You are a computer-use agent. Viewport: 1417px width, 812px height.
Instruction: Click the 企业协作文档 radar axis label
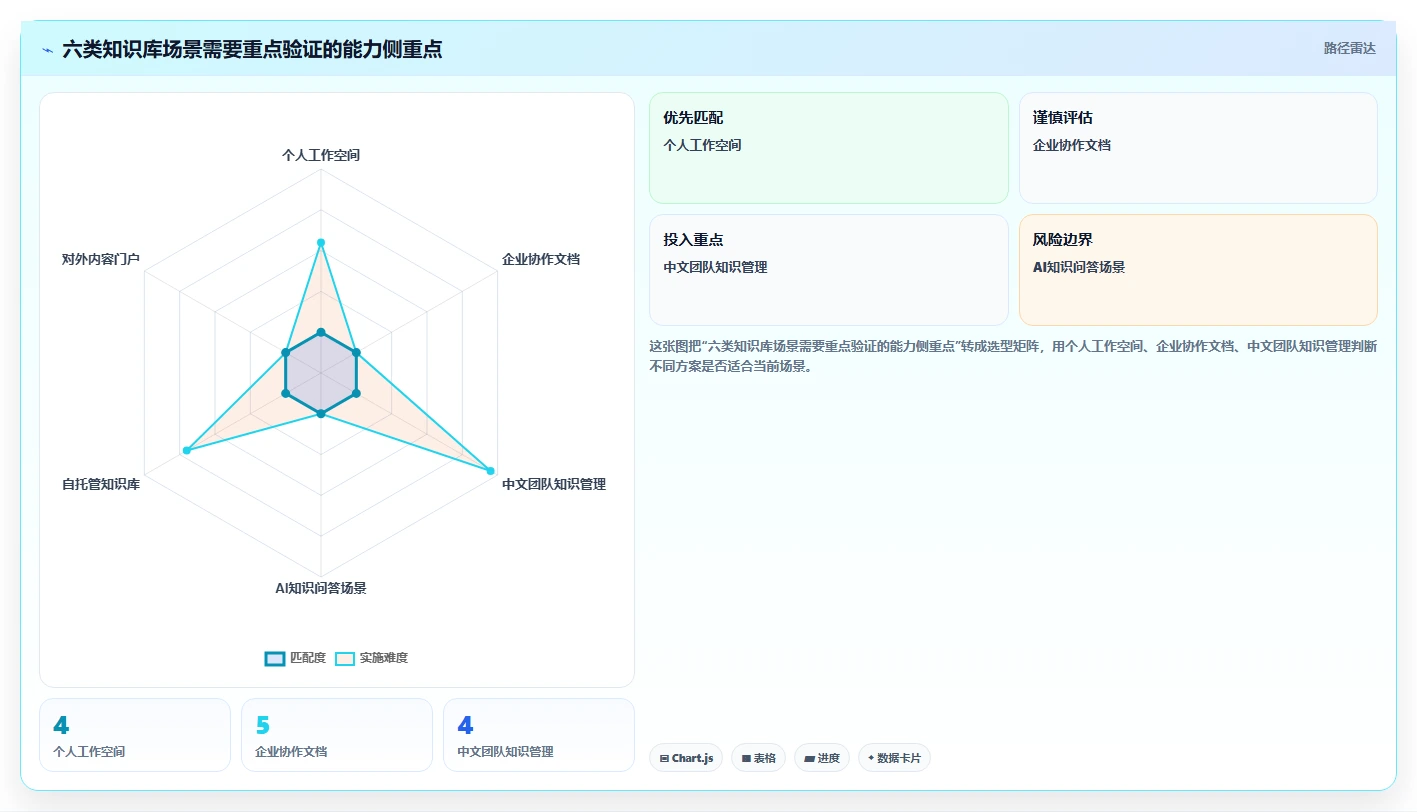pos(541,259)
